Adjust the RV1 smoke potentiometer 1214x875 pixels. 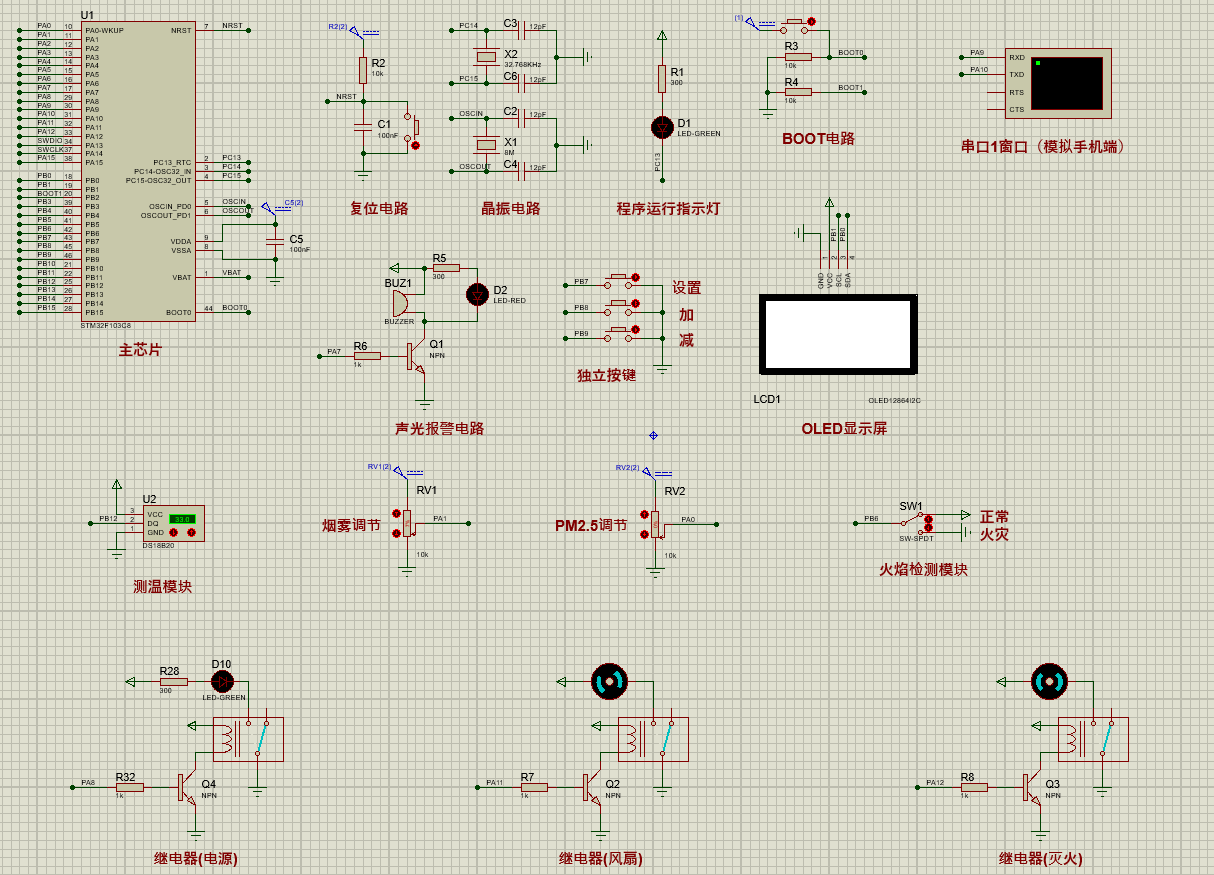pyautogui.click(x=406, y=522)
